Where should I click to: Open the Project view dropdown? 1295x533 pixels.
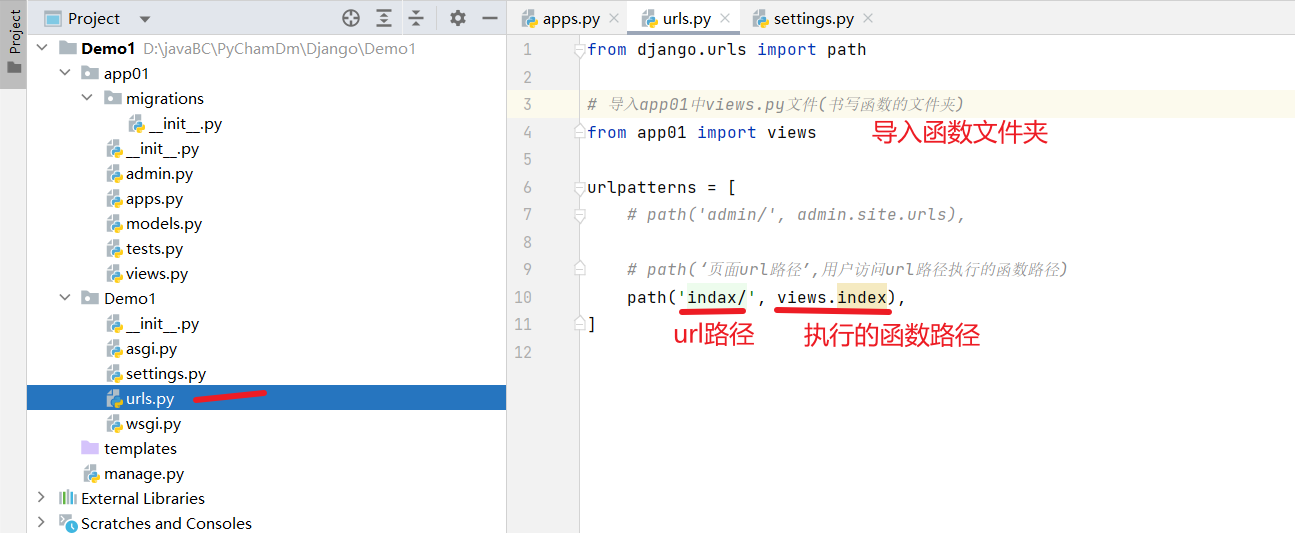point(145,19)
